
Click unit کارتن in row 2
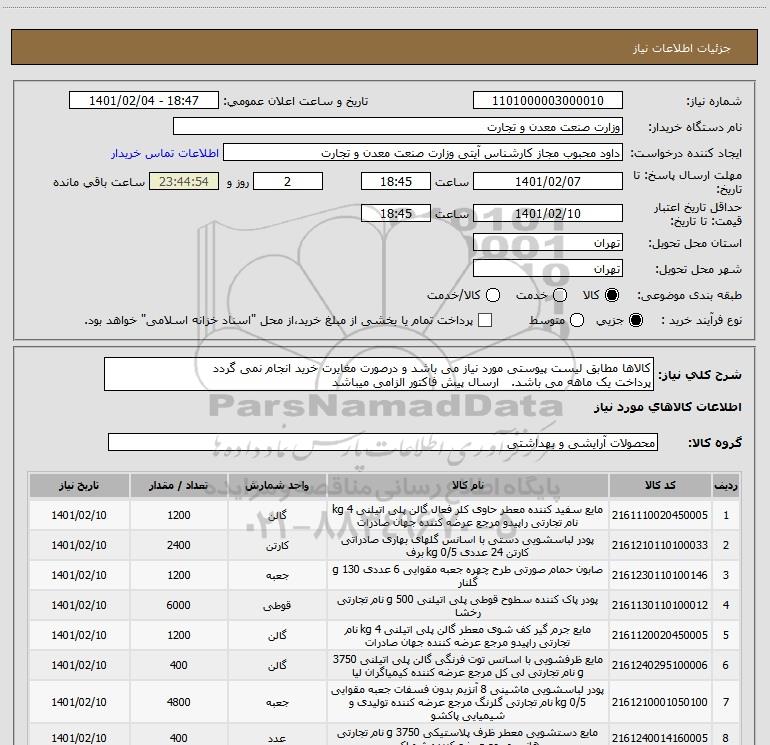coord(277,546)
